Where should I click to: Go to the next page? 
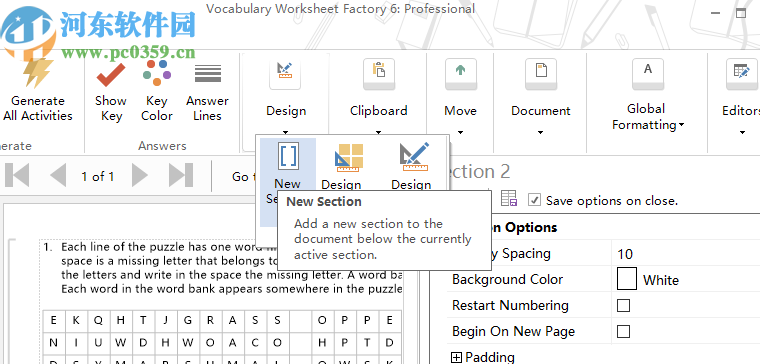[x=139, y=175]
